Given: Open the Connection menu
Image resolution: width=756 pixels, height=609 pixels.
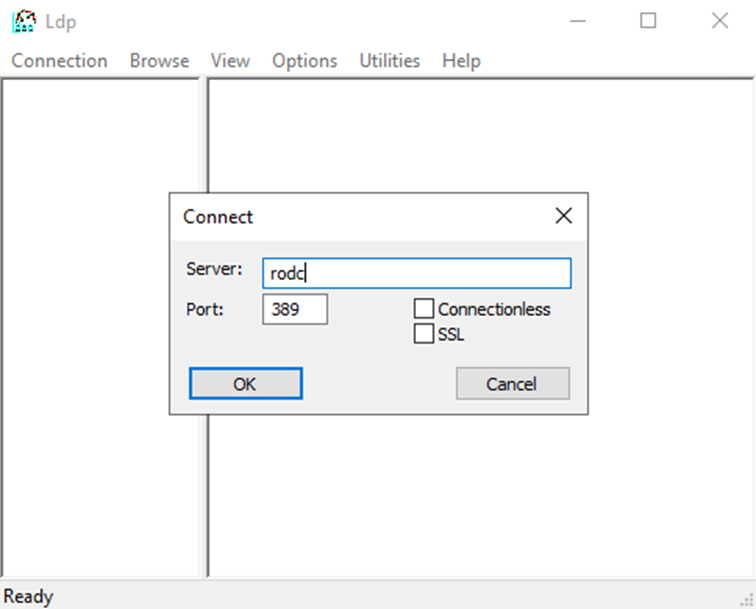Looking at the screenshot, I should click(x=59, y=61).
